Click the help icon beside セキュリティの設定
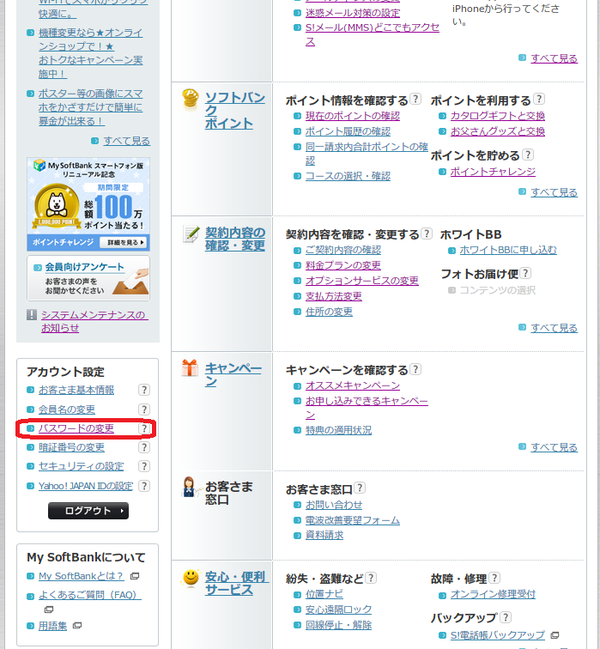Image resolution: width=600 pixels, height=649 pixels. 144,466
